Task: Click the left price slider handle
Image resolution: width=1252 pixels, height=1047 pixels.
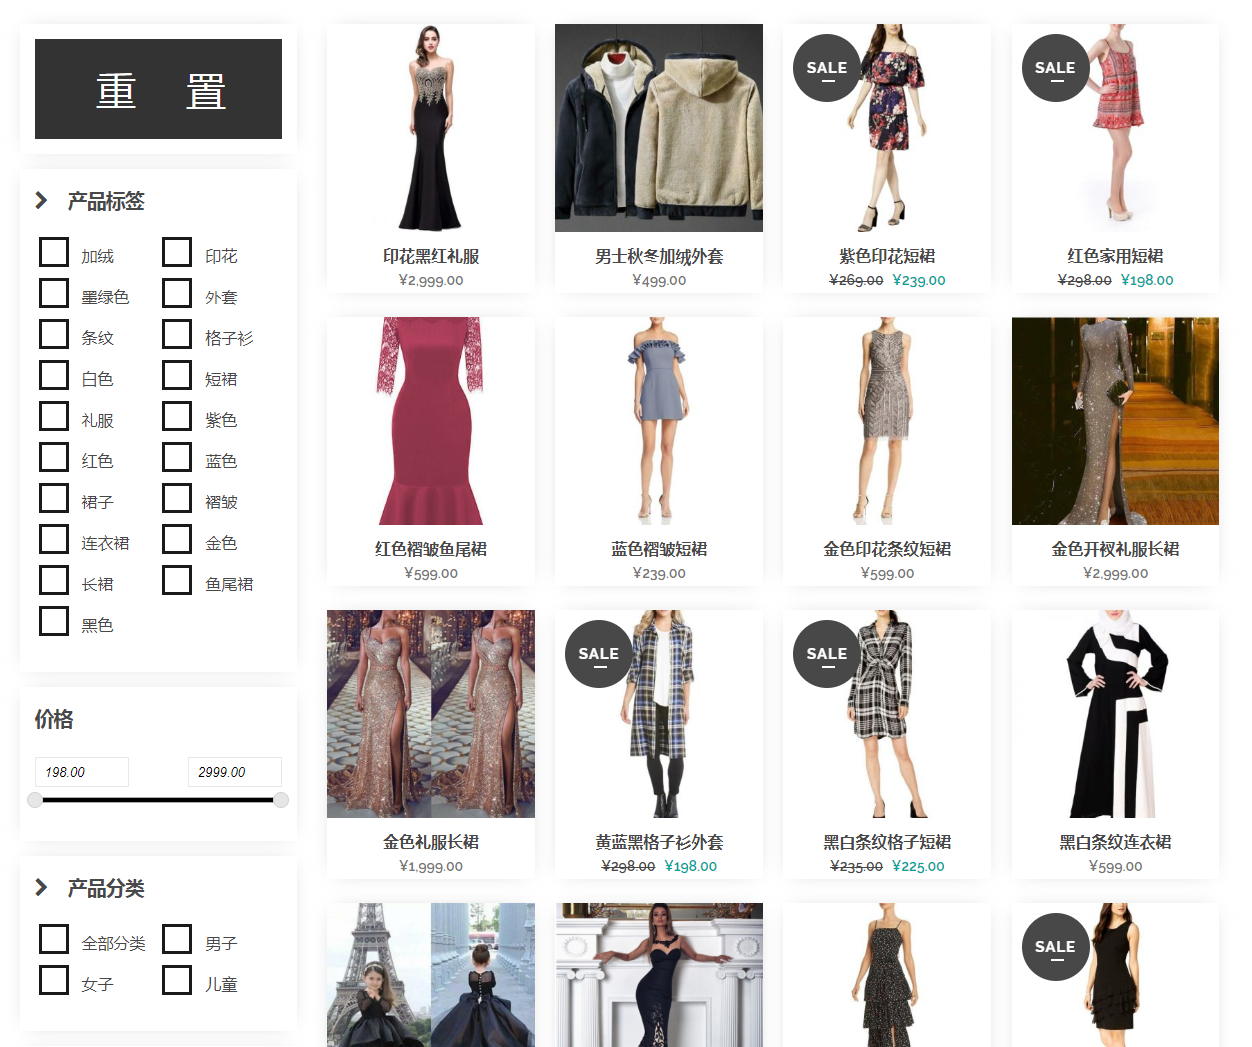Action: 35,800
